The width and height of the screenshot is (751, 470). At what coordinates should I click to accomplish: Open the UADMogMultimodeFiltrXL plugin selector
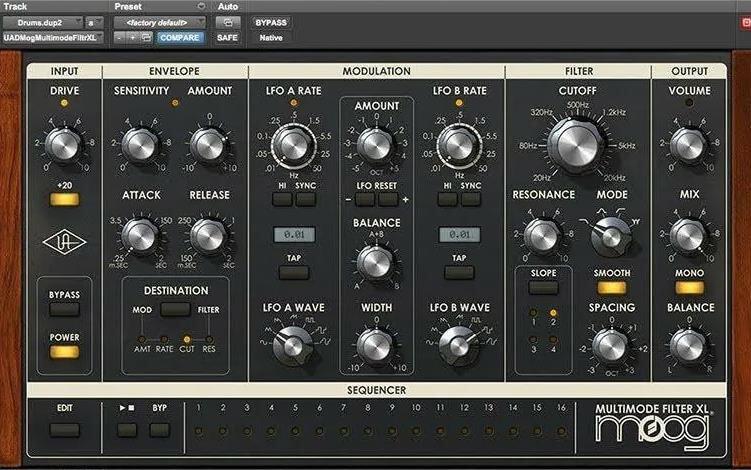coord(52,37)
